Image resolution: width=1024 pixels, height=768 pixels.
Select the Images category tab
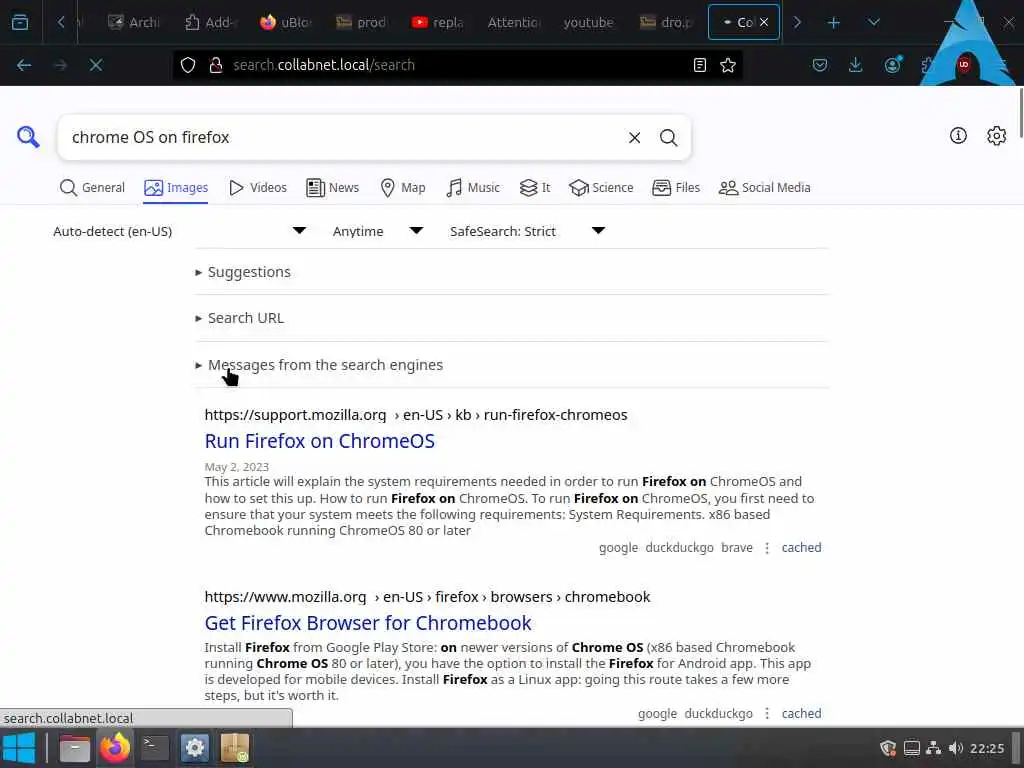176,188
